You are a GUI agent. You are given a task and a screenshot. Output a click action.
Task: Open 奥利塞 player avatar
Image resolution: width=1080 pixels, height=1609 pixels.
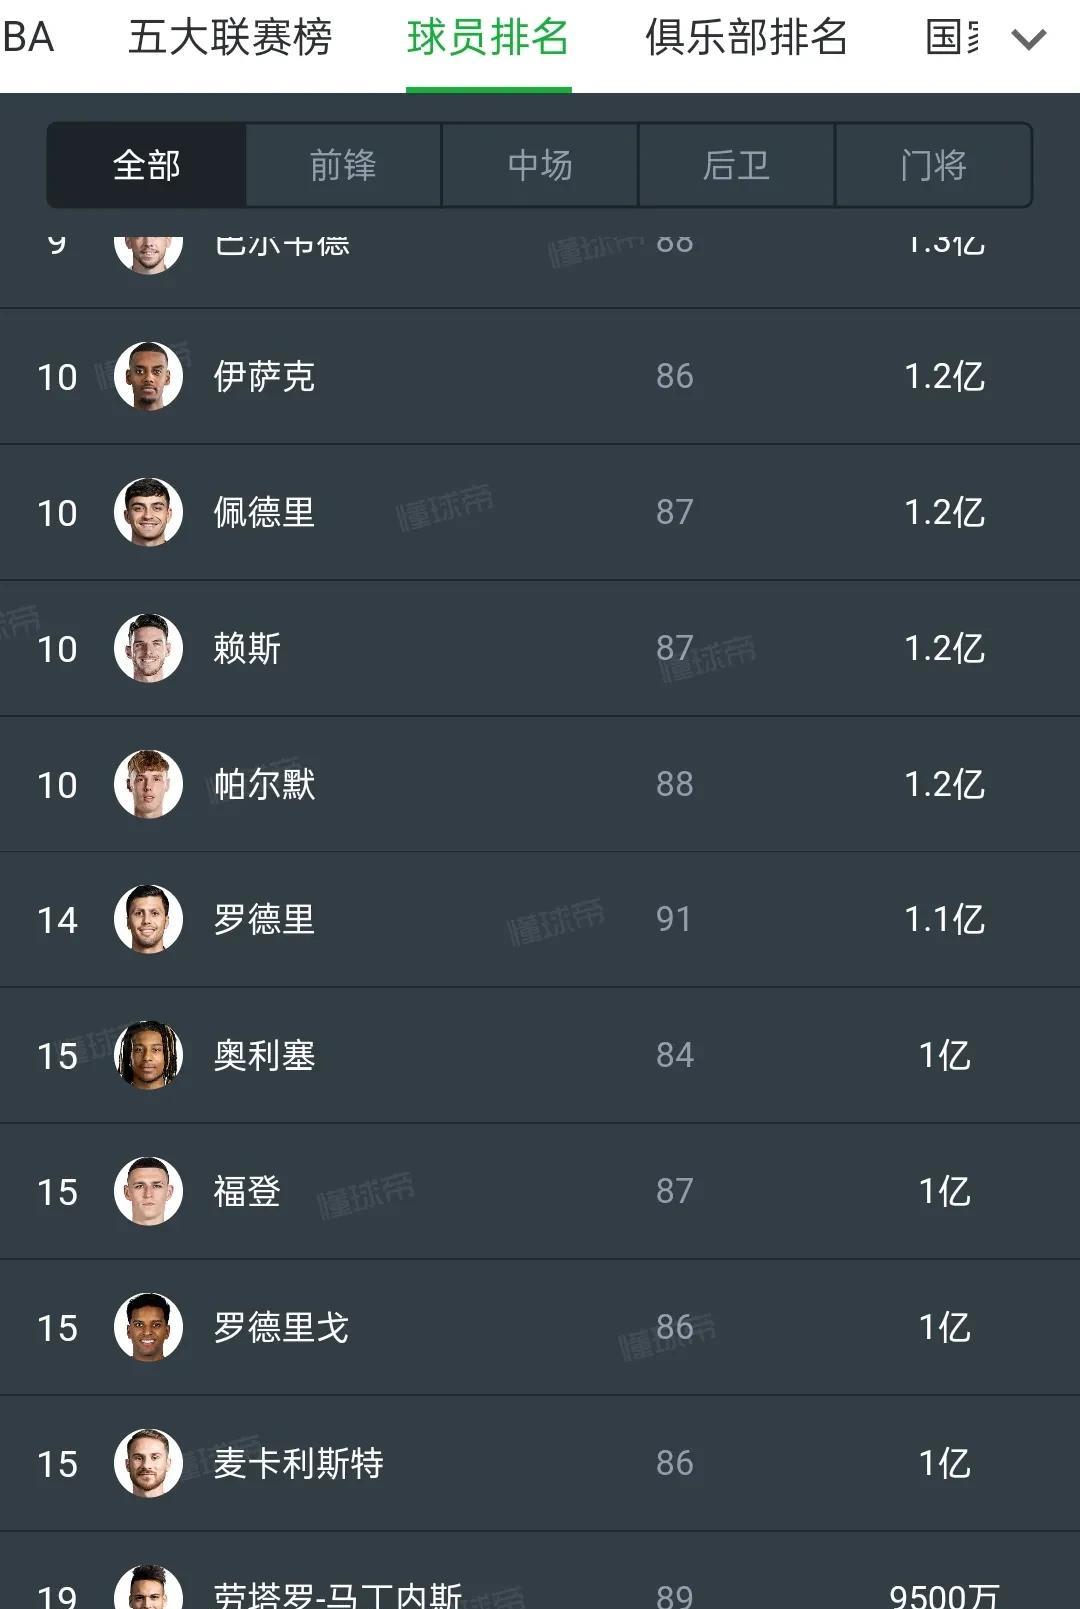click(148, 1055)
